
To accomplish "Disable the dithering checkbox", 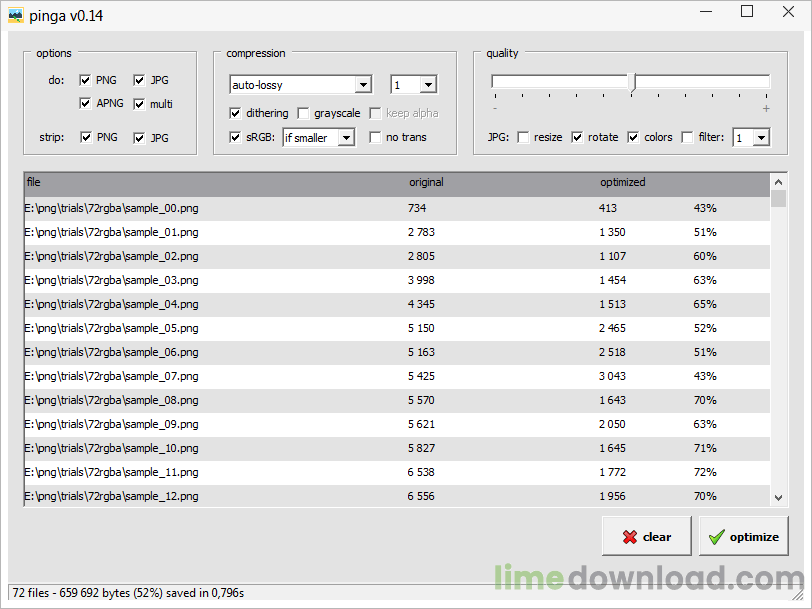I will tap(236, 113).
